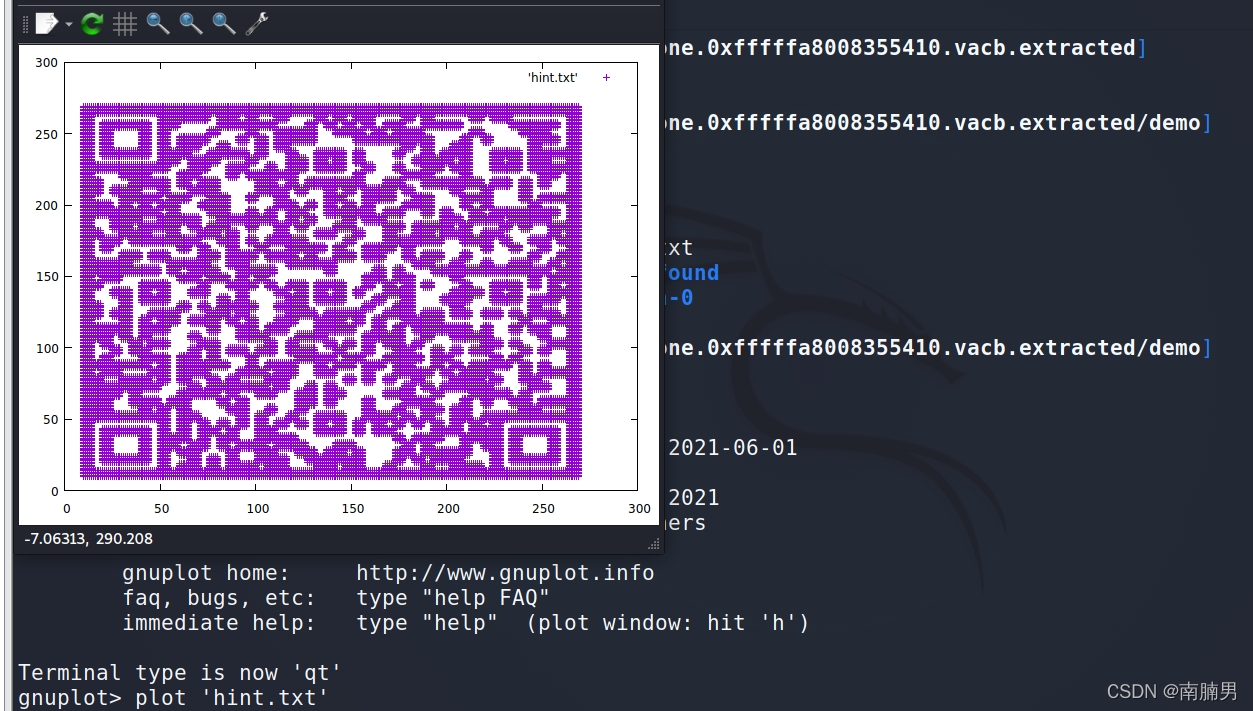Click the mouse coordinates status text
1253x711 pixels.
coord(88,539)
